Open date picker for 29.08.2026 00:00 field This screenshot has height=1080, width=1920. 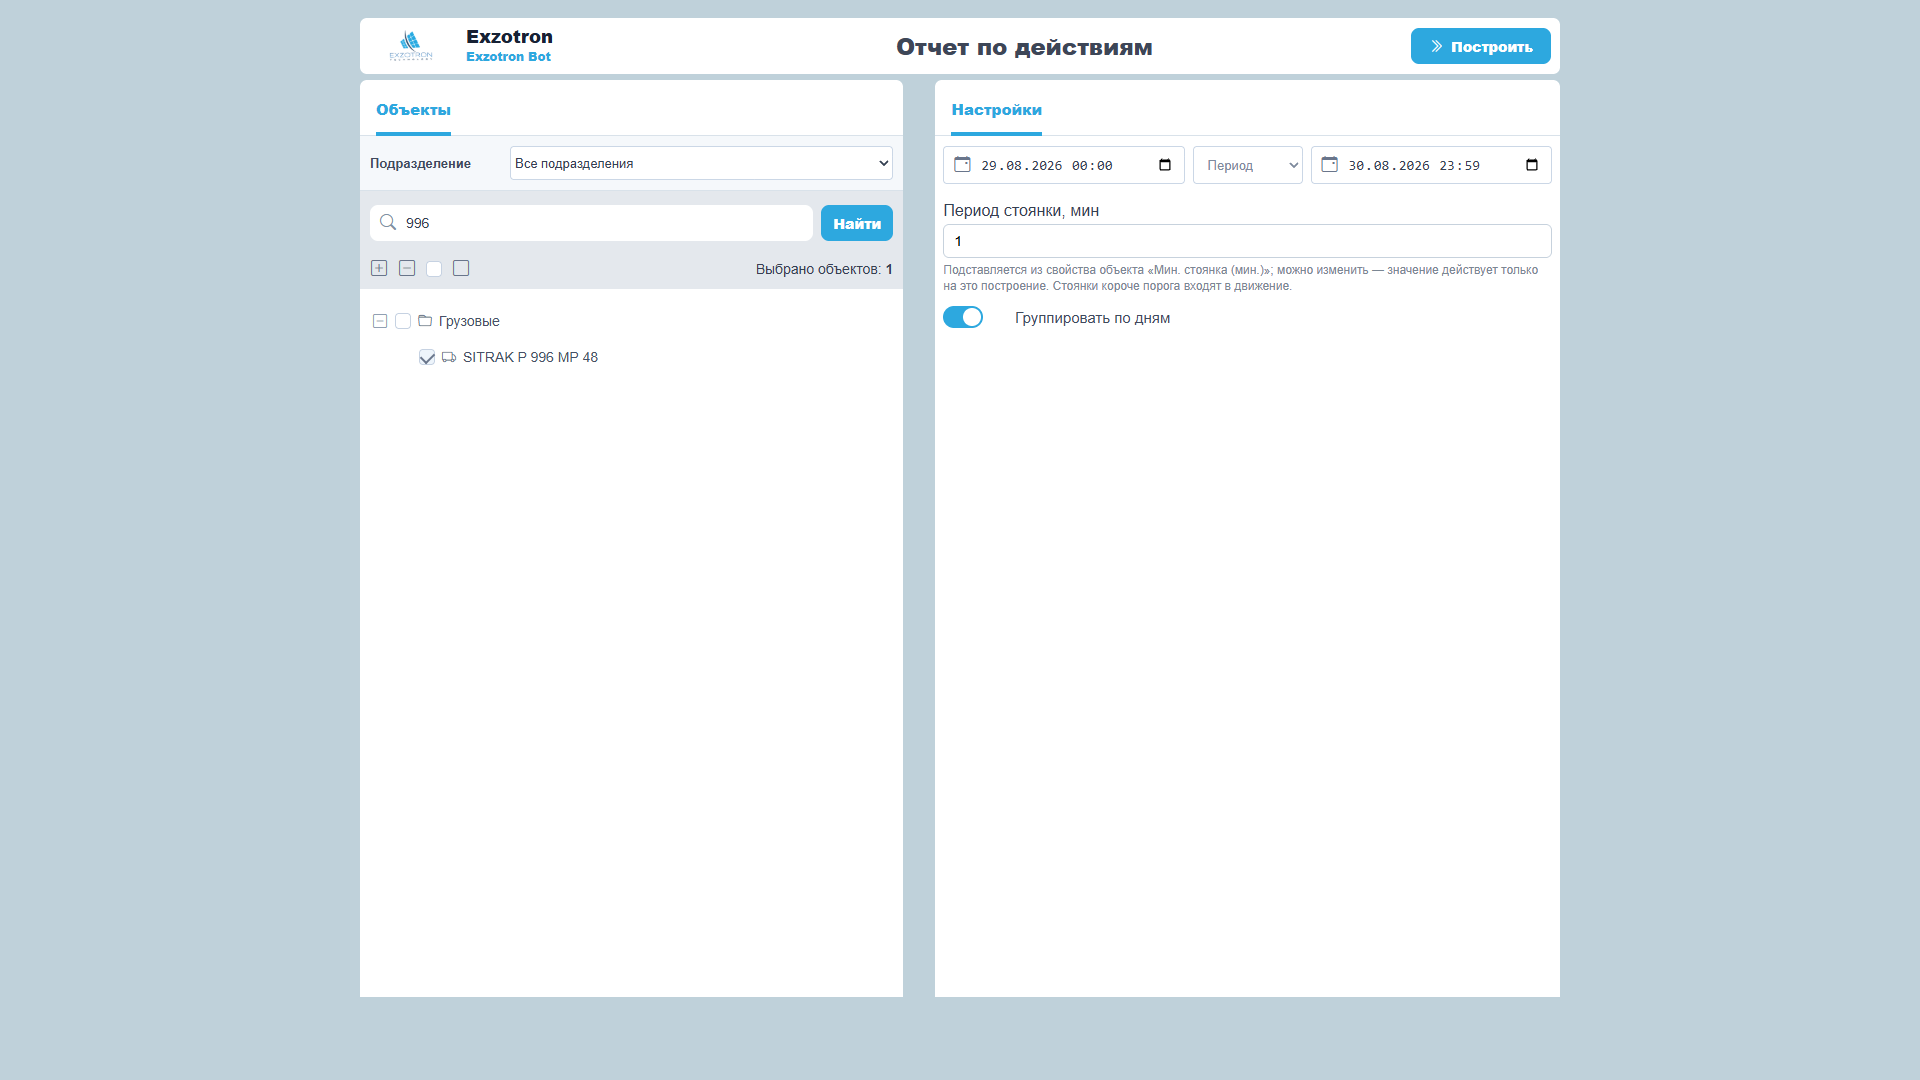point(1165,165)
